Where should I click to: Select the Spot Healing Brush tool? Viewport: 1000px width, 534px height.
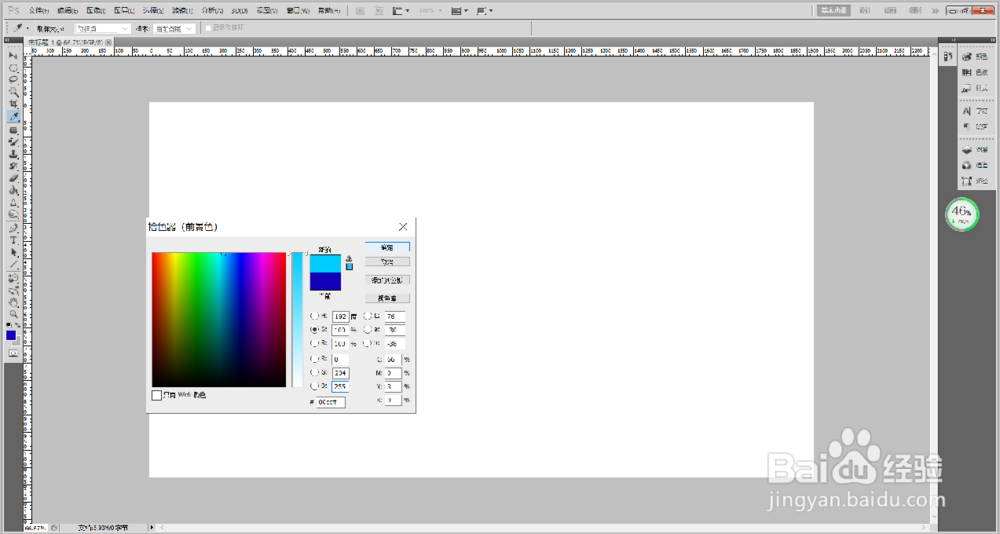pos(13,130)
